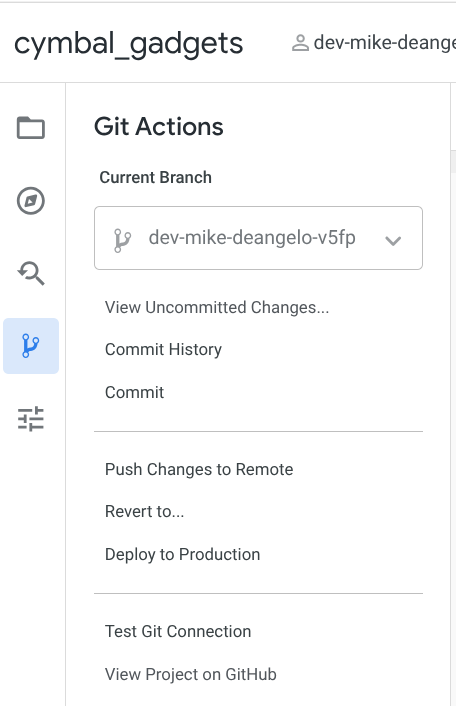Choose the Commit action
This screenshot has width=456, height=706.
135,392
